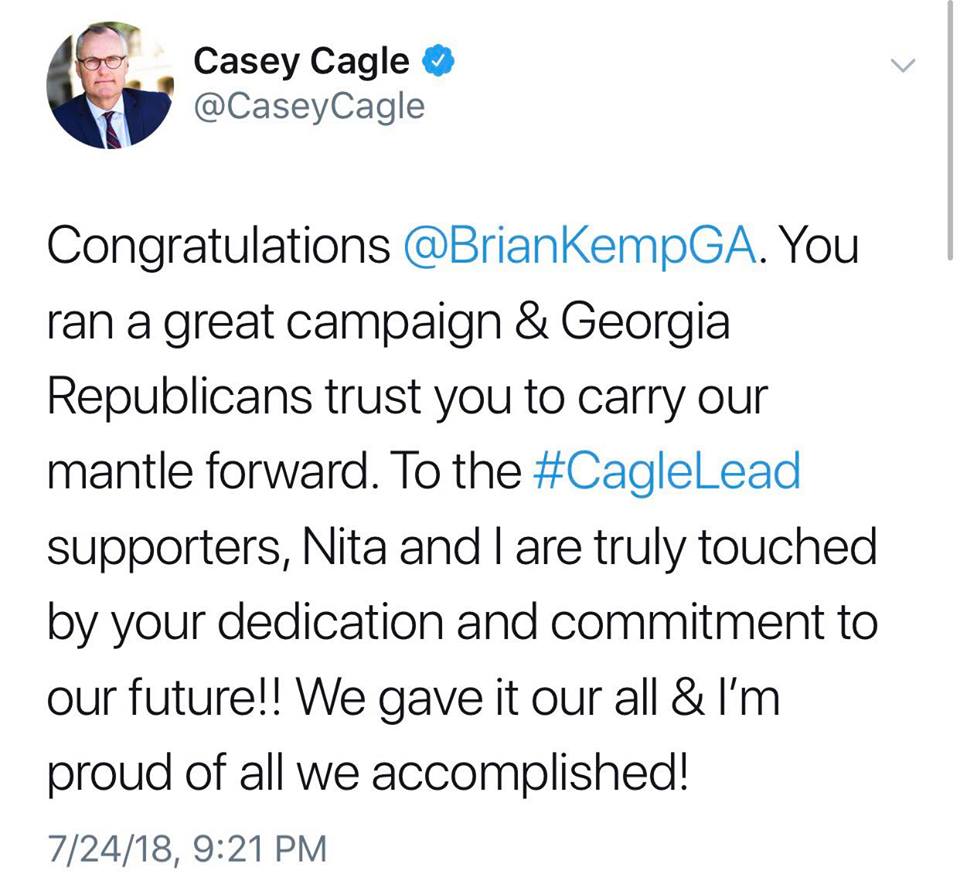Screen dimensions: 960x891
Task: Visit the @CaseyCagle handle link
Action: (x=309, y=107)
